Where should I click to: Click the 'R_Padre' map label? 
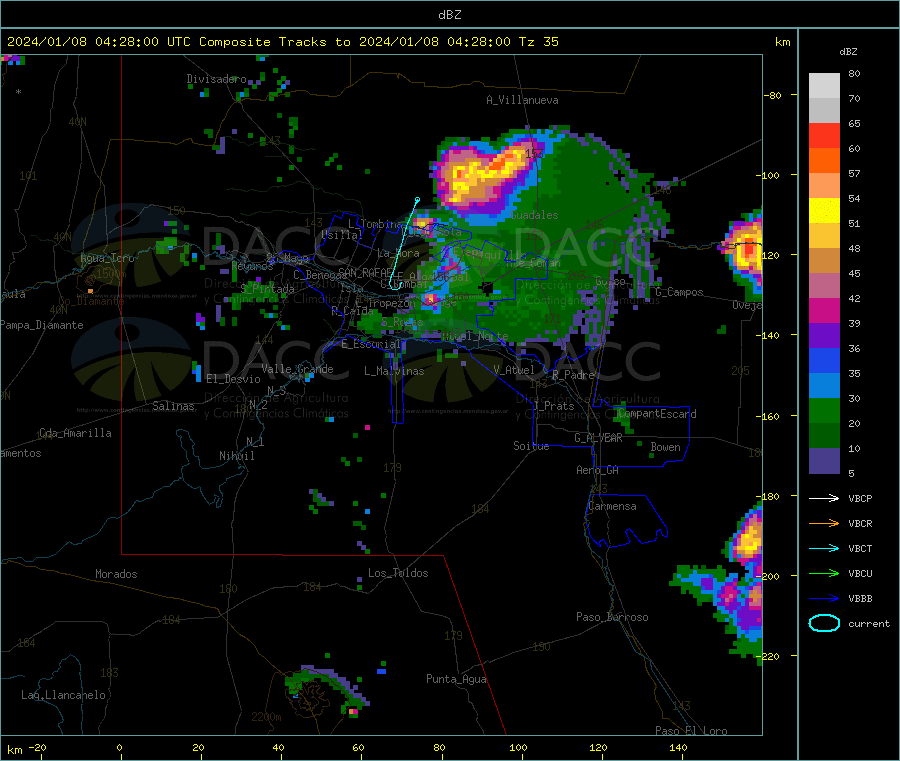click(573, 375)
